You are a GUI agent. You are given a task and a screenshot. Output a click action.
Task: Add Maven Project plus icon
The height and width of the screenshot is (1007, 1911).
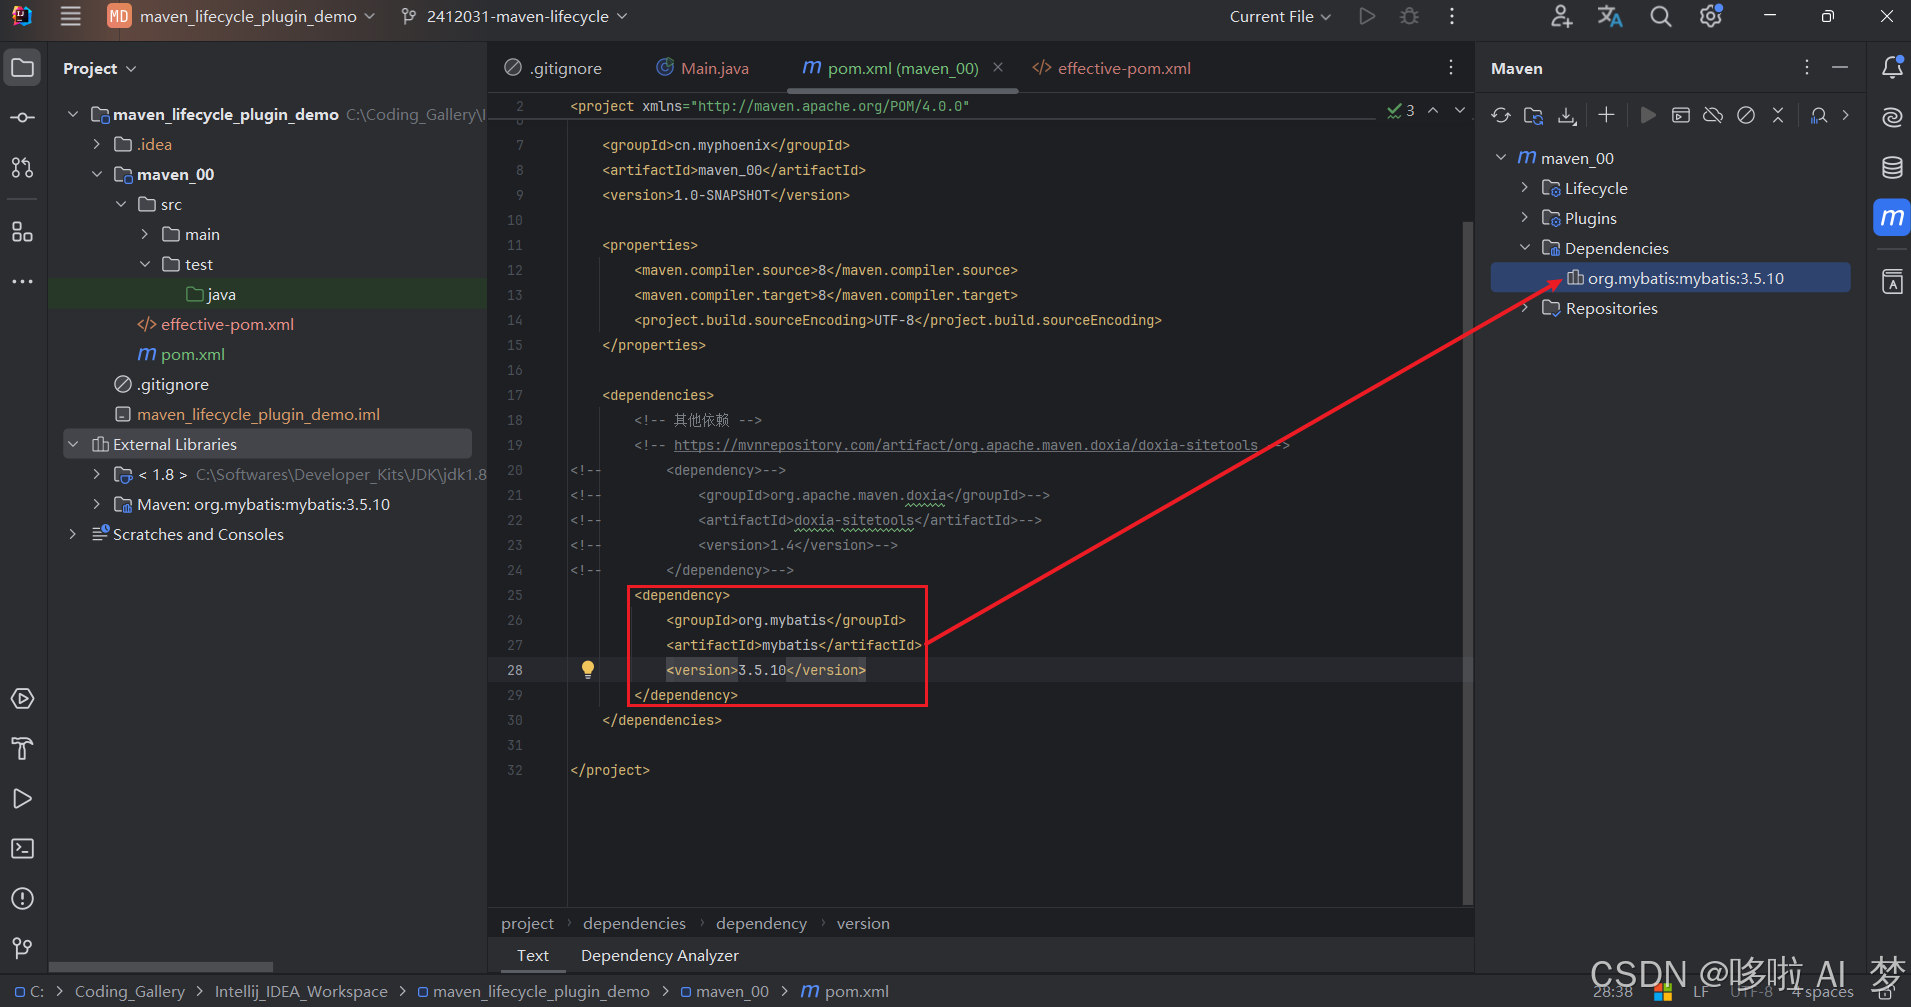click(x=1606, y=115)
